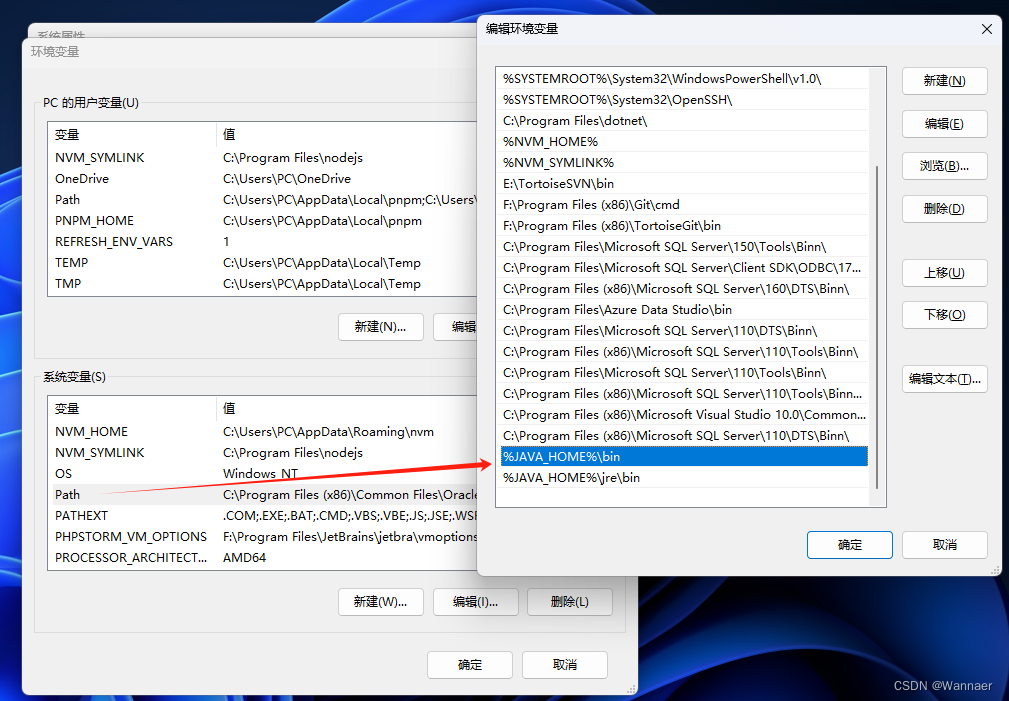The image size is (1009, 701).
Task: Select the NVM_HOME system variable row
Action: click(x=263, y=432)
